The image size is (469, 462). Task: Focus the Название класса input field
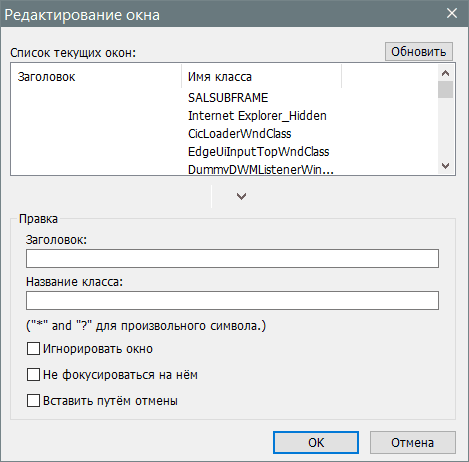pos(232,300)
